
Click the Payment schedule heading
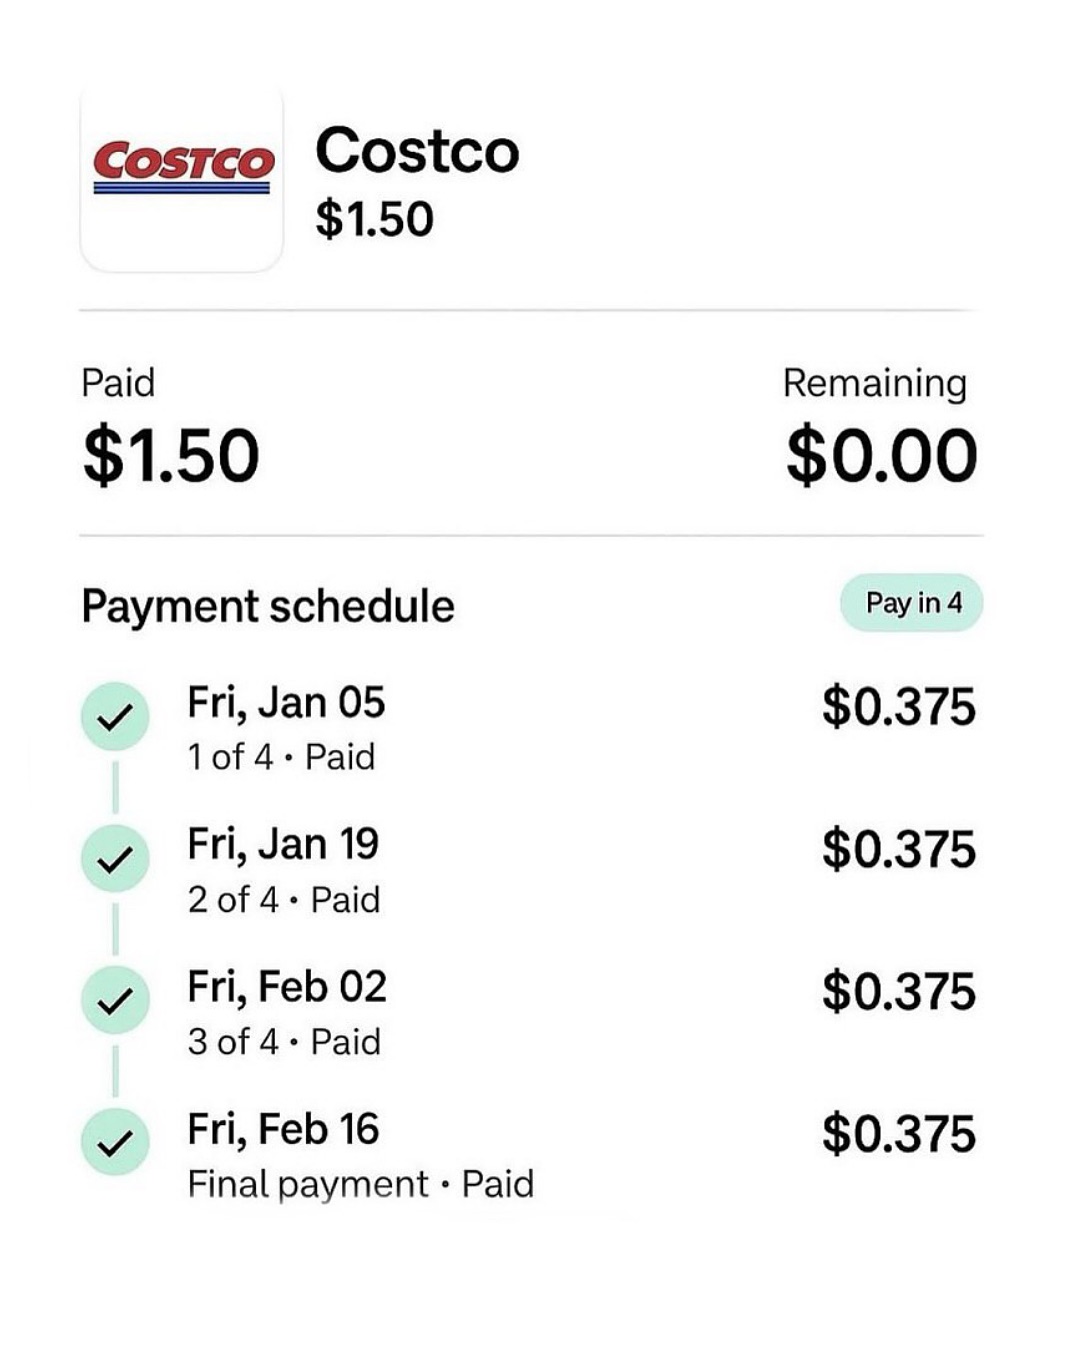pyautogui.click(x=268, y=606)
